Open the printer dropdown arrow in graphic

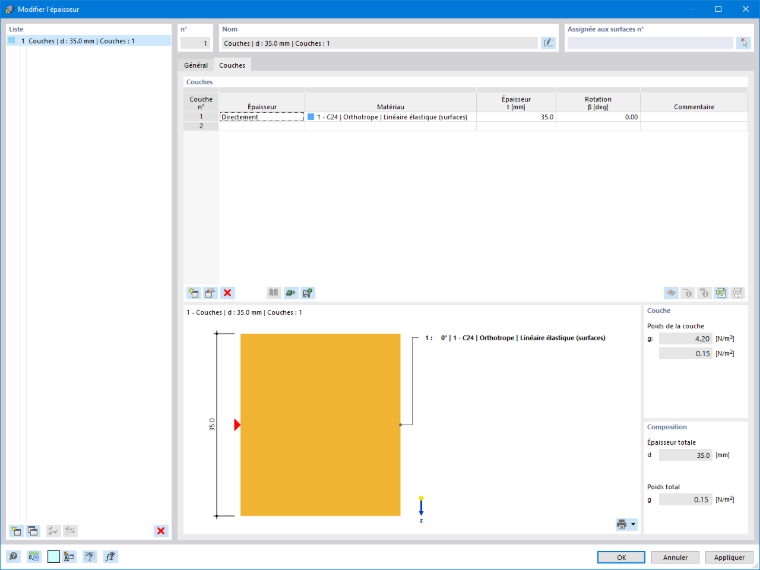[633, 524]
